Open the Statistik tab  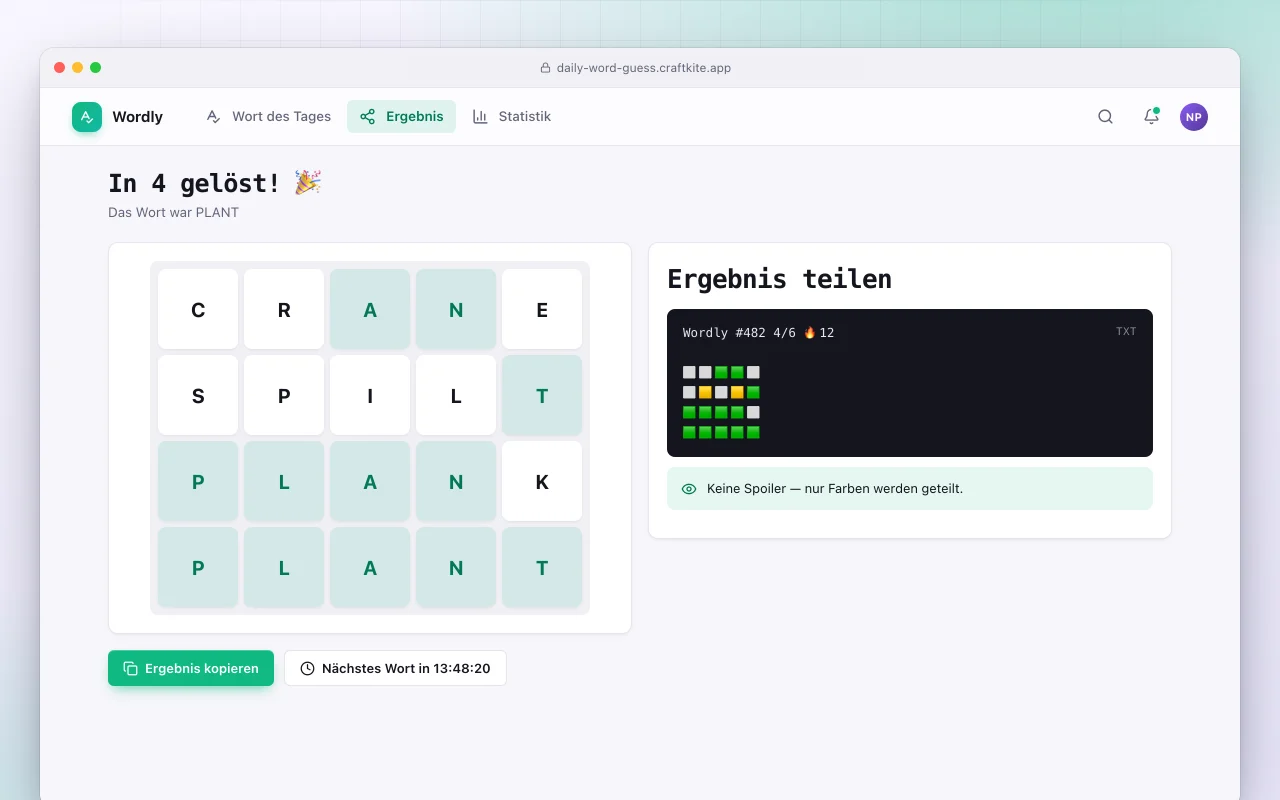(512, 116)
